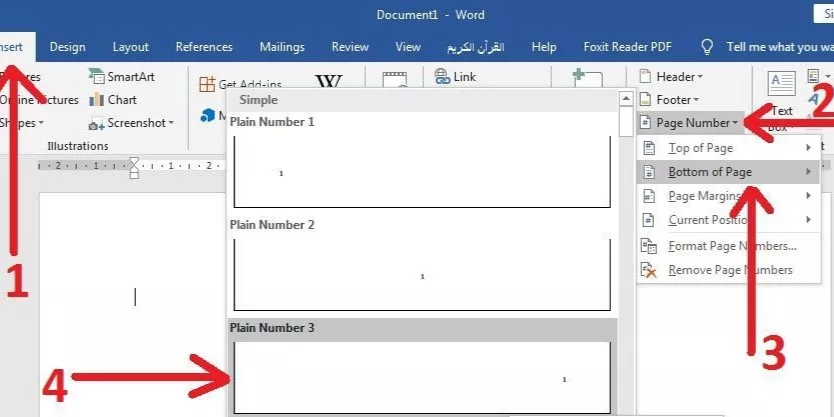Click the Page Number dropdown button
Screen dimensions: 834x417
tap(689, 123)
